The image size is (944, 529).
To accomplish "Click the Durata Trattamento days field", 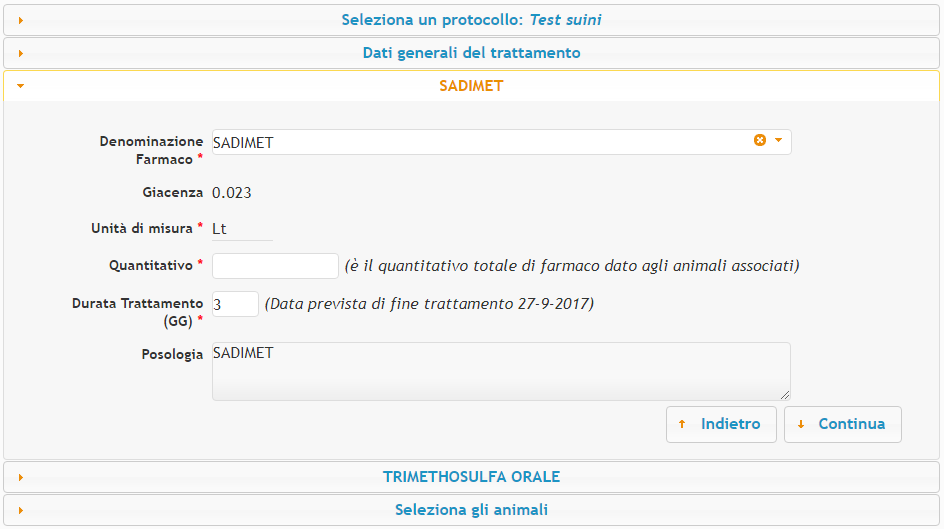I will (235, 304).
